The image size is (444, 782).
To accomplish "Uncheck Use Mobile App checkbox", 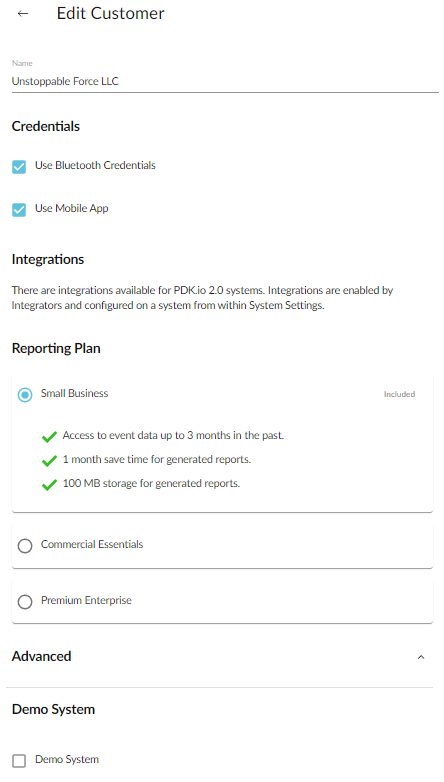I will coord(19,210).
